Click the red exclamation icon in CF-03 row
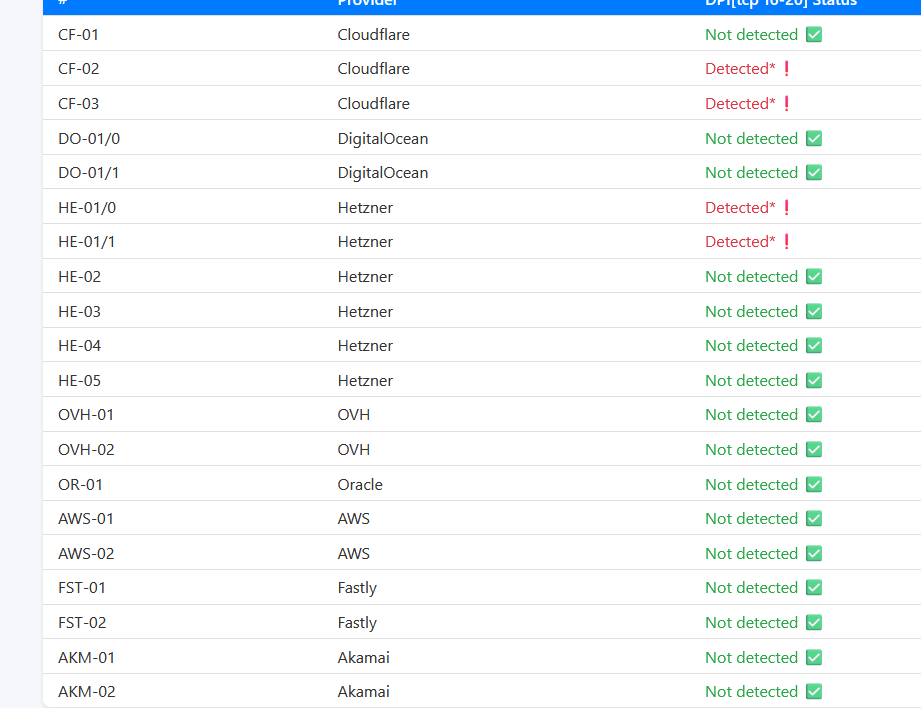 click(x=786, y=103)
